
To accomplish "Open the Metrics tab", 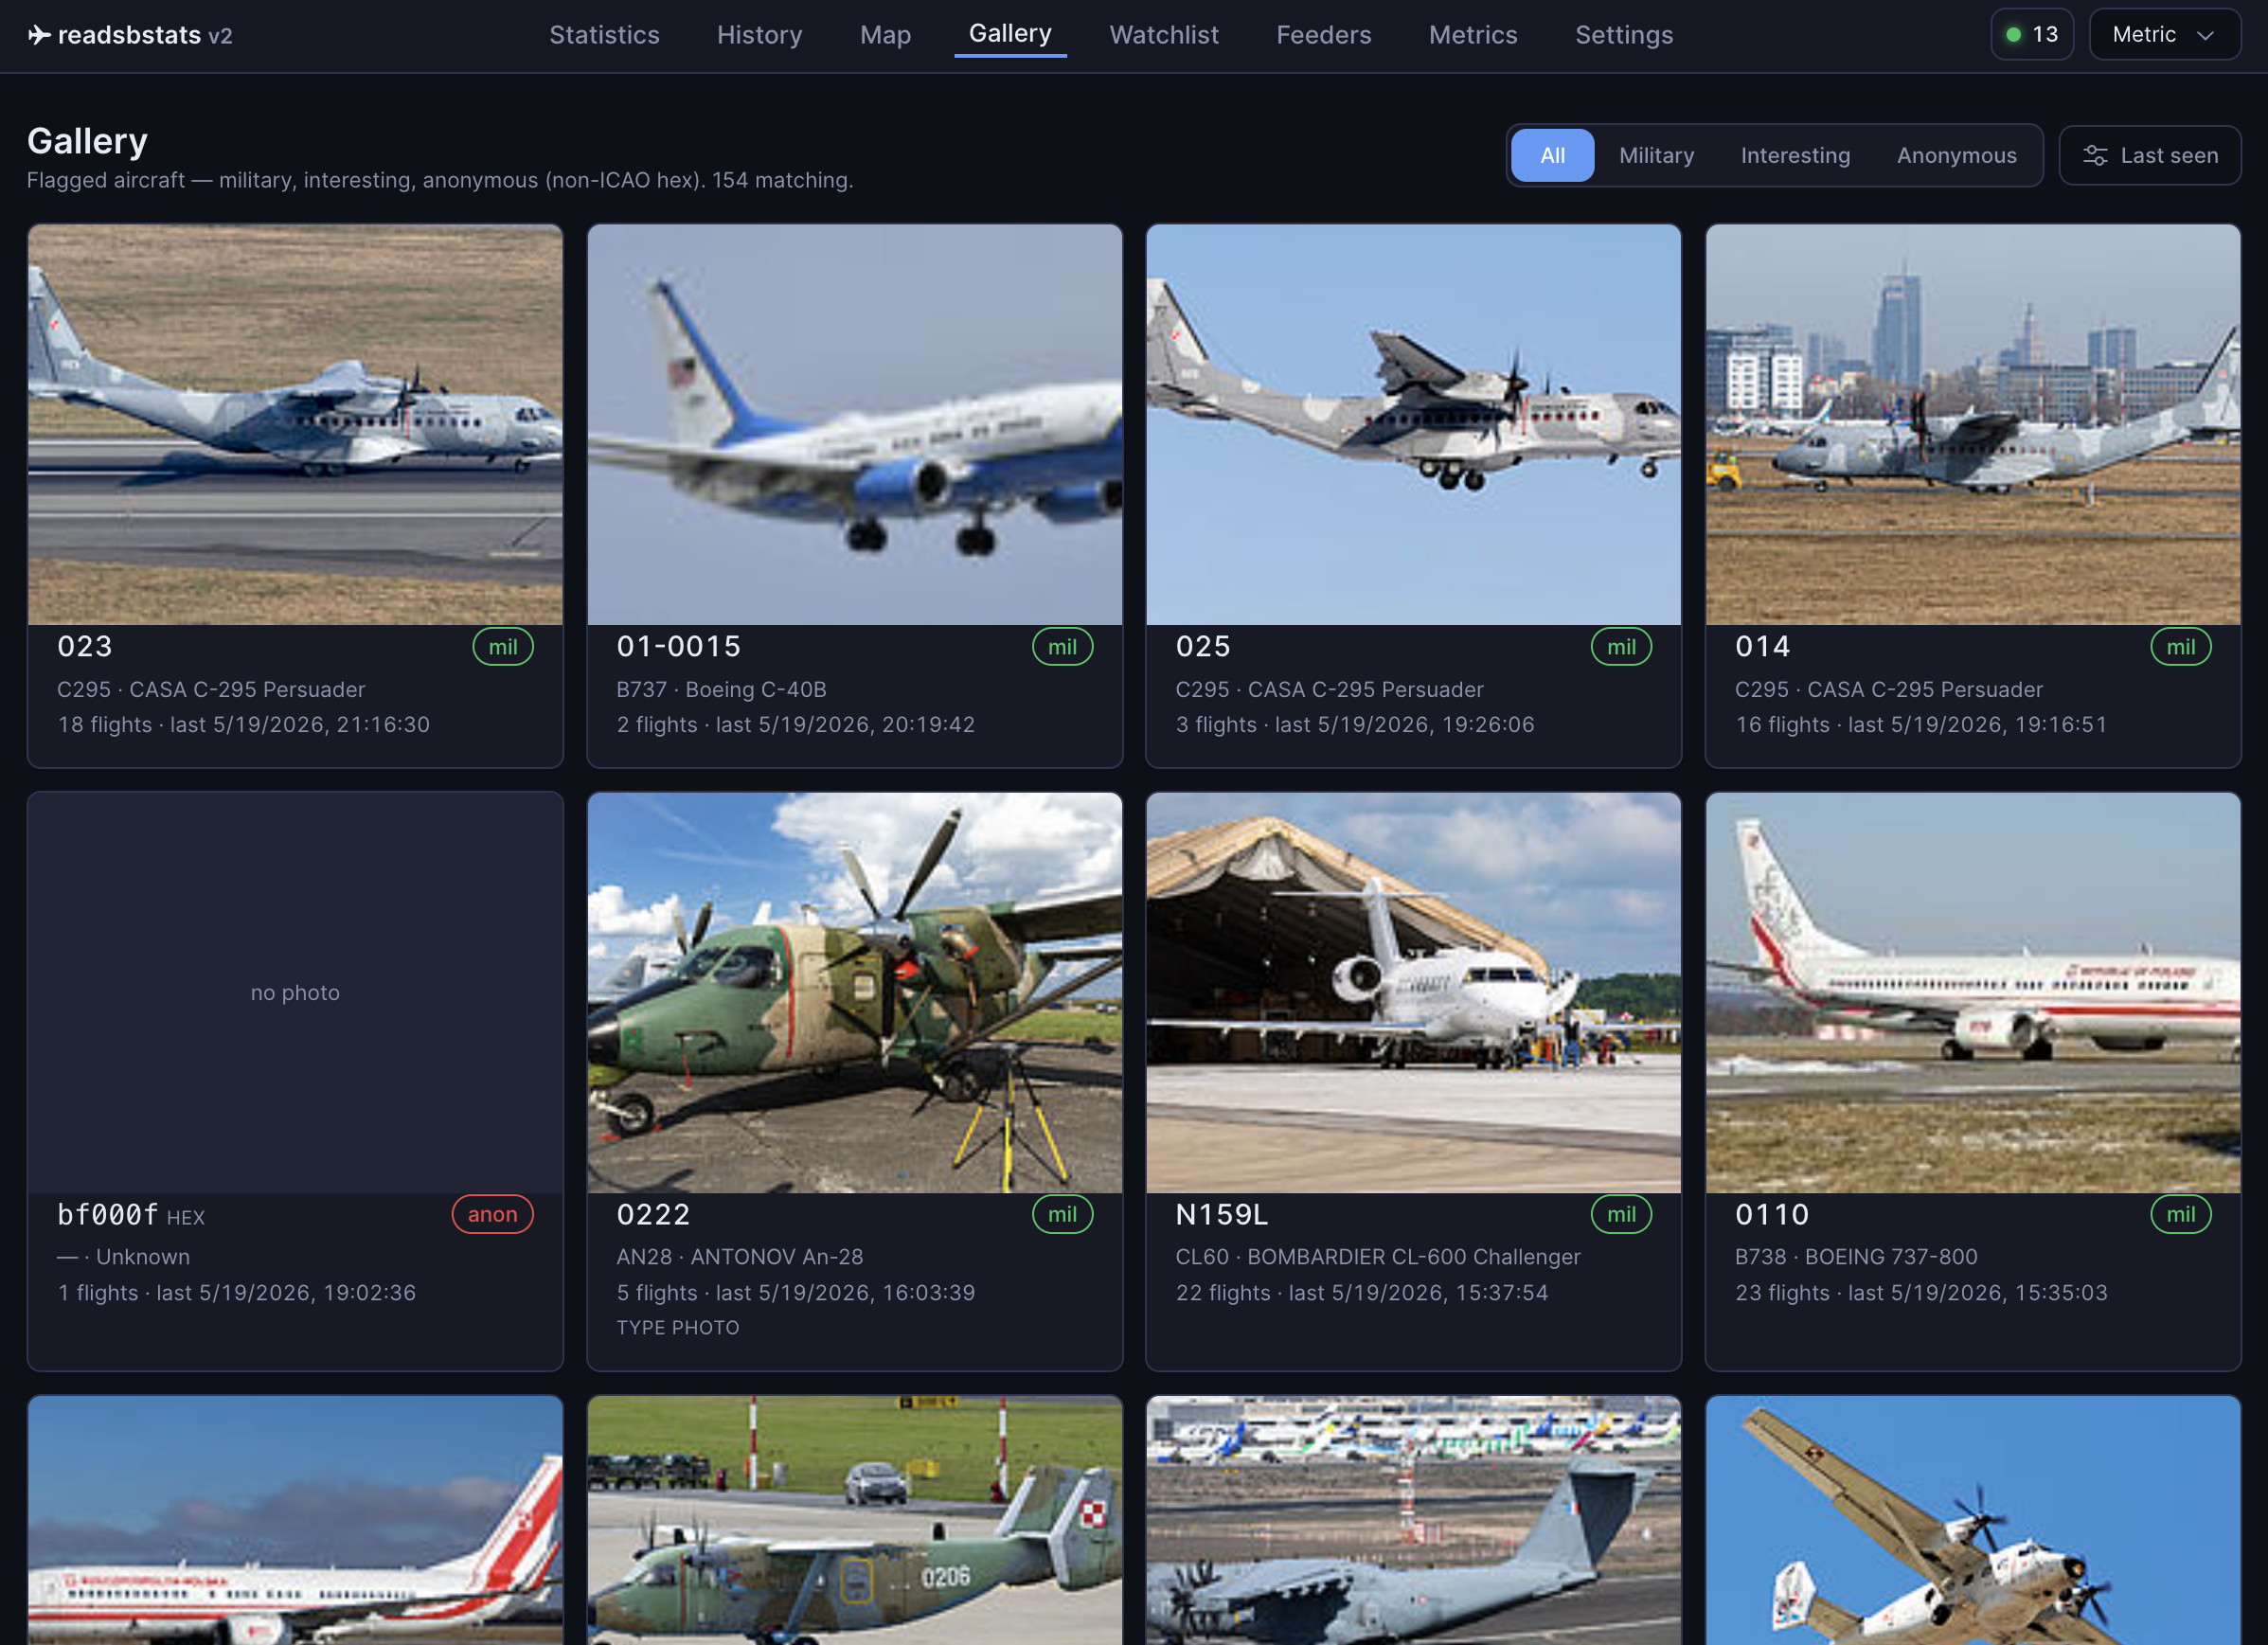I will (x=1472, y=35).
